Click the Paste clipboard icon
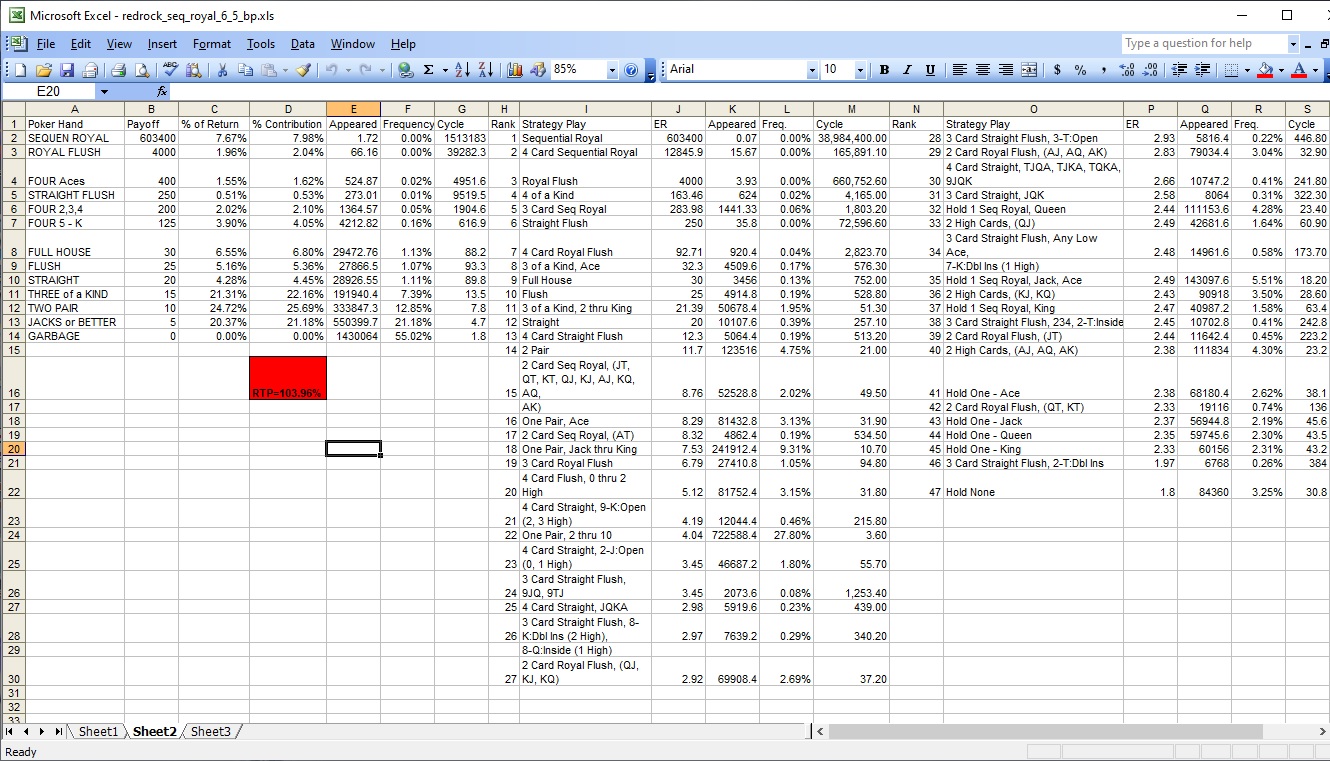 point(269,70)
